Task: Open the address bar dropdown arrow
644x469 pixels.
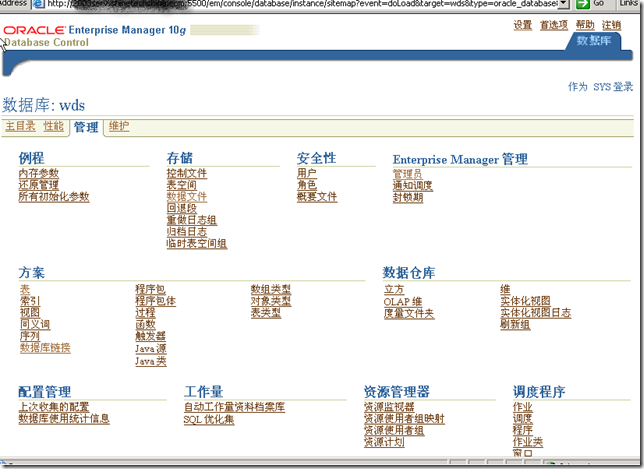Action: (x=564, y=4)
